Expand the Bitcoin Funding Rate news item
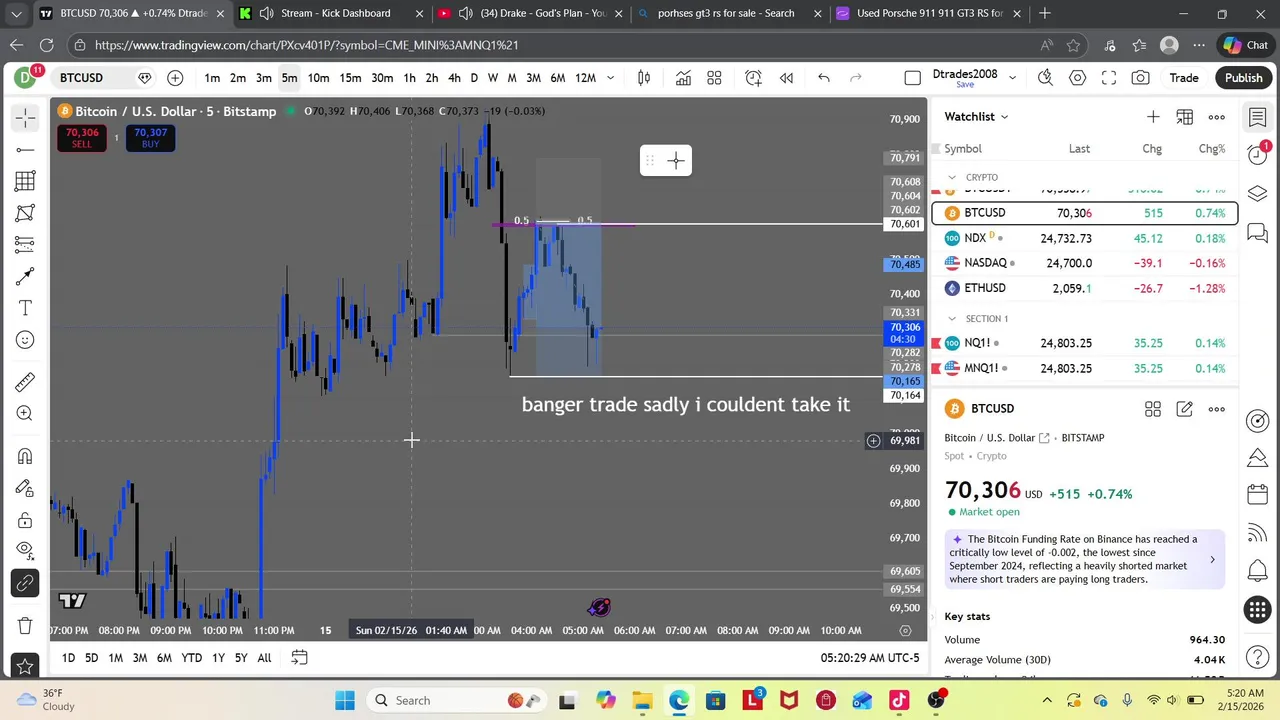The height and width of the screenshot is (720, 1280). 1085,559
